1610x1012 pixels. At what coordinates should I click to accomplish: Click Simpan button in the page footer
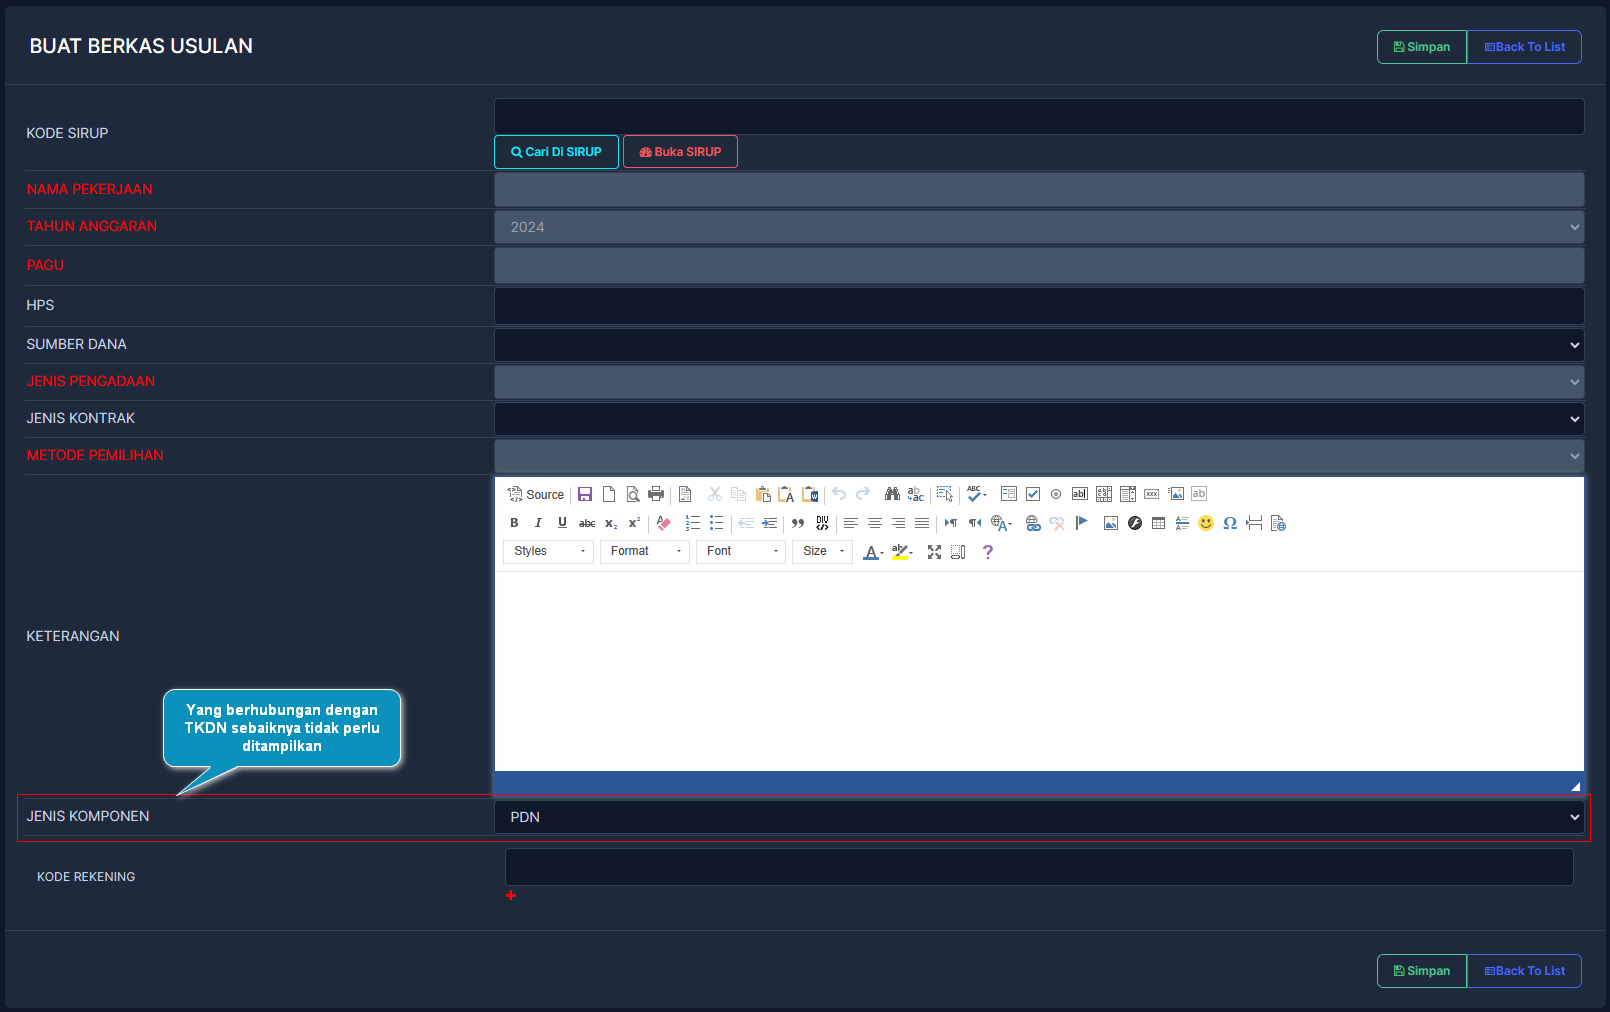pos(1422,971)
